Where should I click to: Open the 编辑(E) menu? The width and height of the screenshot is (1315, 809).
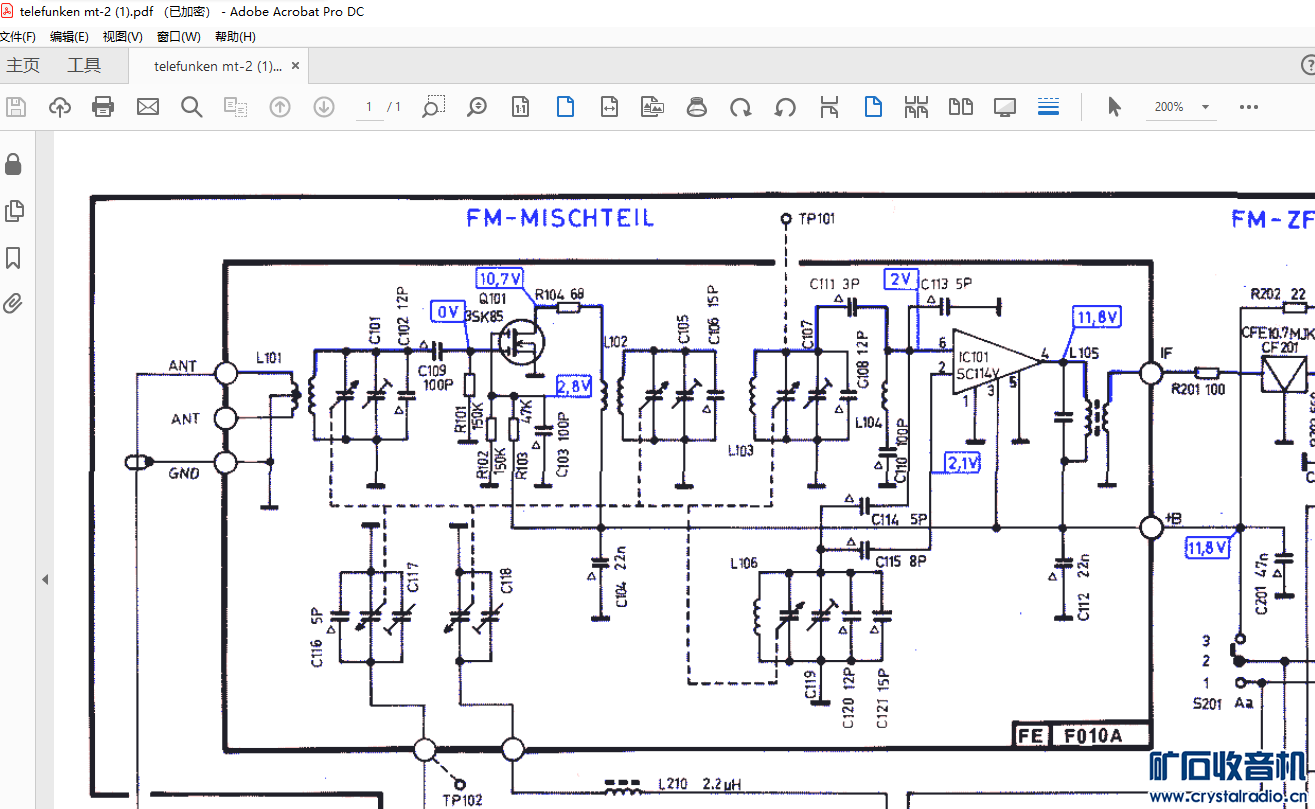pyautogui.click(x=69, y=37)
